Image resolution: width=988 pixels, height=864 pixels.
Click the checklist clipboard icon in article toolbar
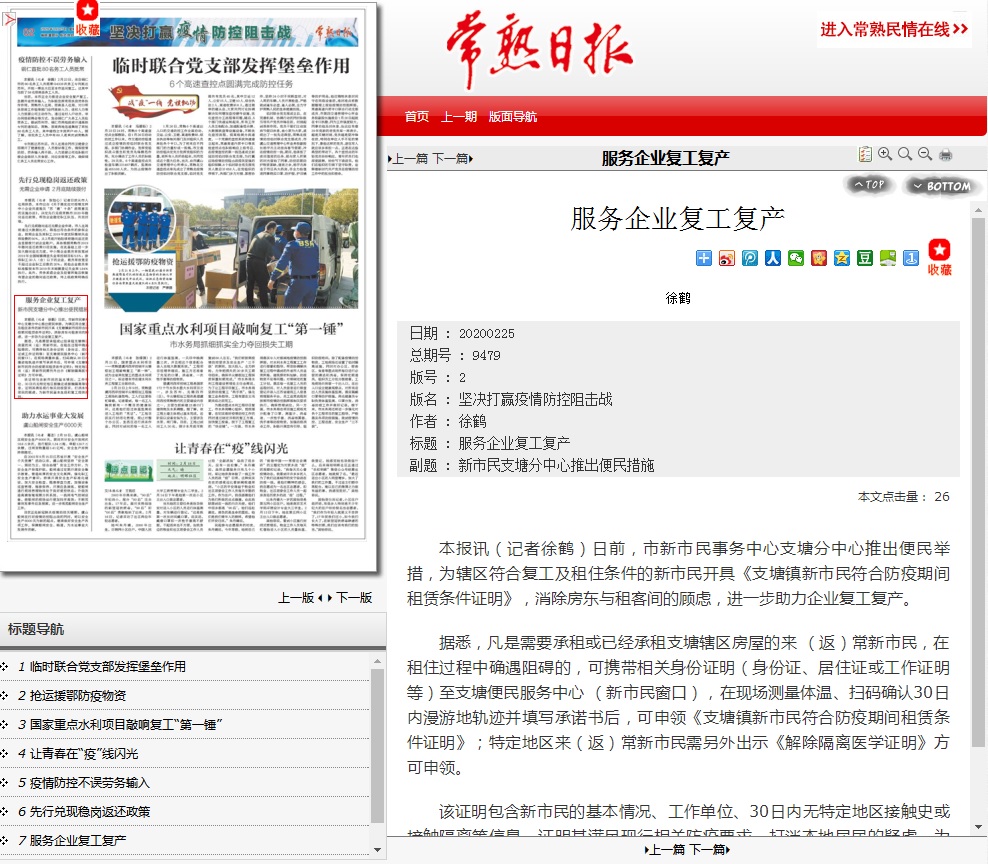[x=865, y=154]
